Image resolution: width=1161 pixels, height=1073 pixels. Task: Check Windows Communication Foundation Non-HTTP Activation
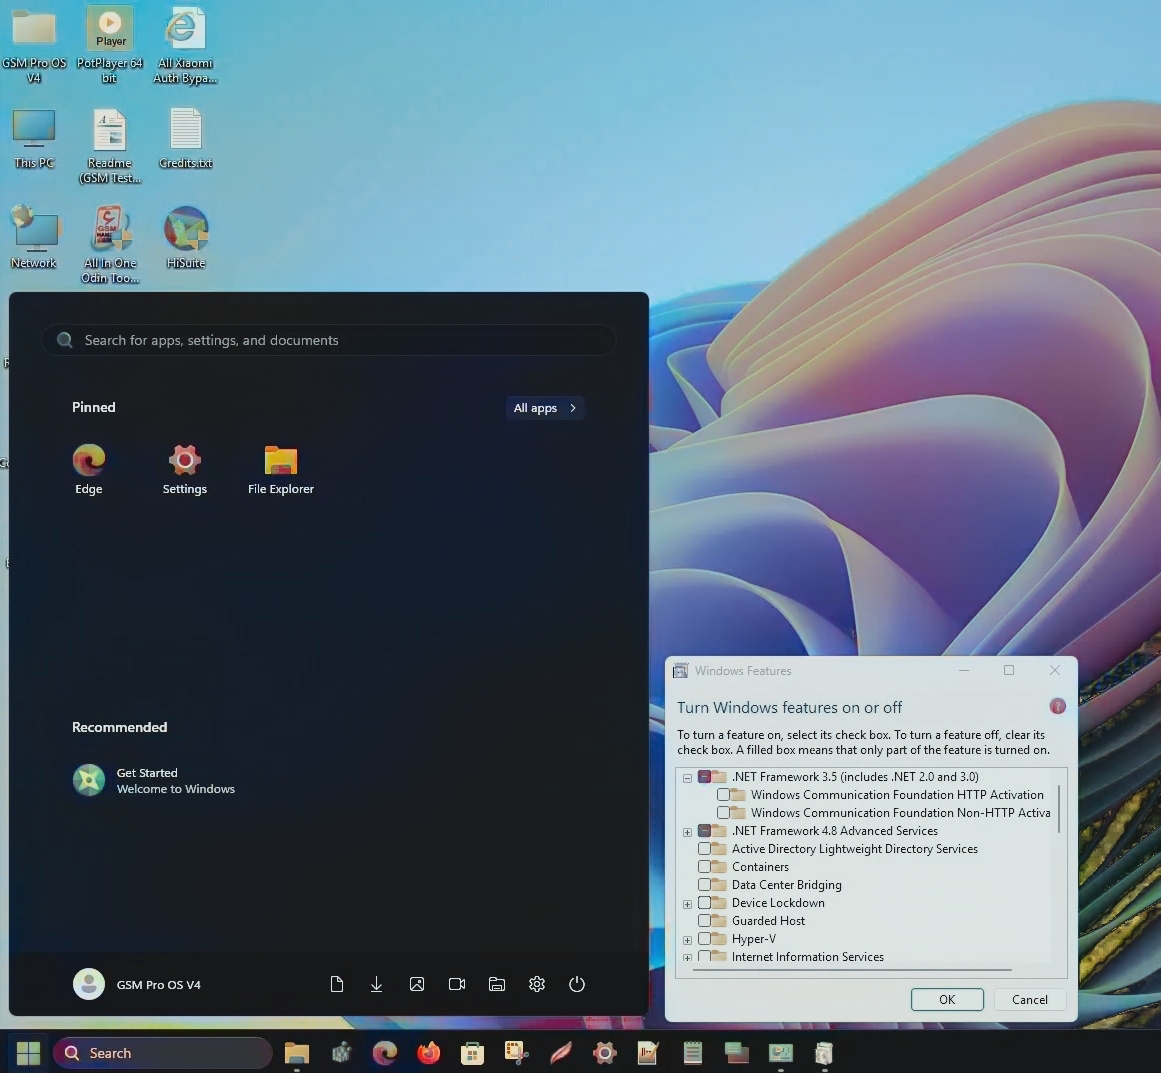pyautogui.click(x=723, y=812)
